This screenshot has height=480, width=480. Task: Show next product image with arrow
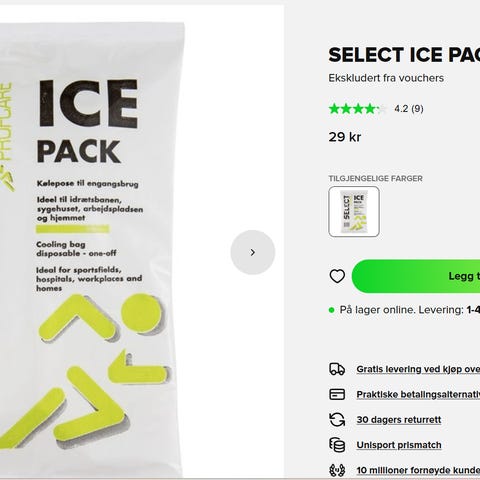(253, 252)
